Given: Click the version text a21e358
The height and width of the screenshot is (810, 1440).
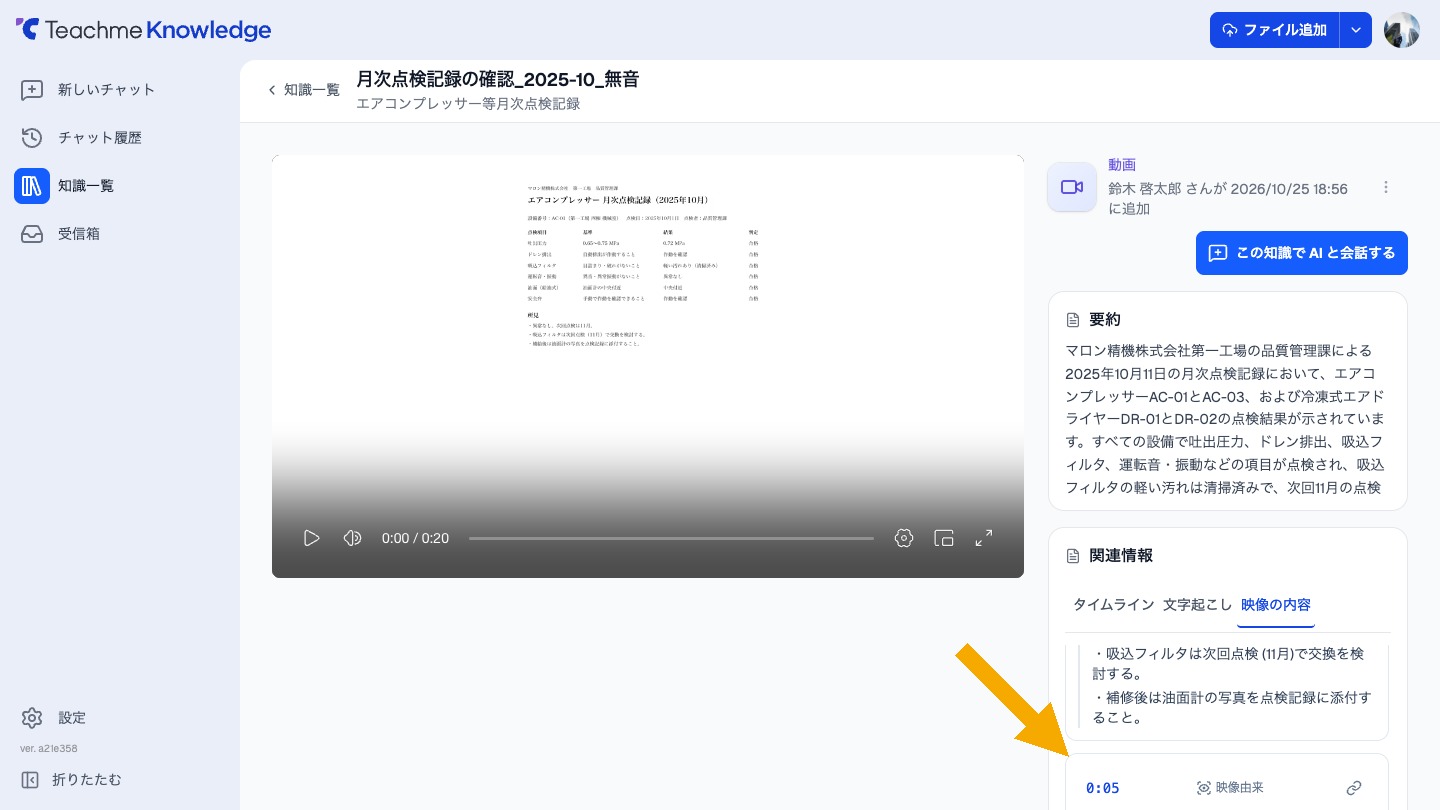Looking at the screenshot, I should [49, 748].
